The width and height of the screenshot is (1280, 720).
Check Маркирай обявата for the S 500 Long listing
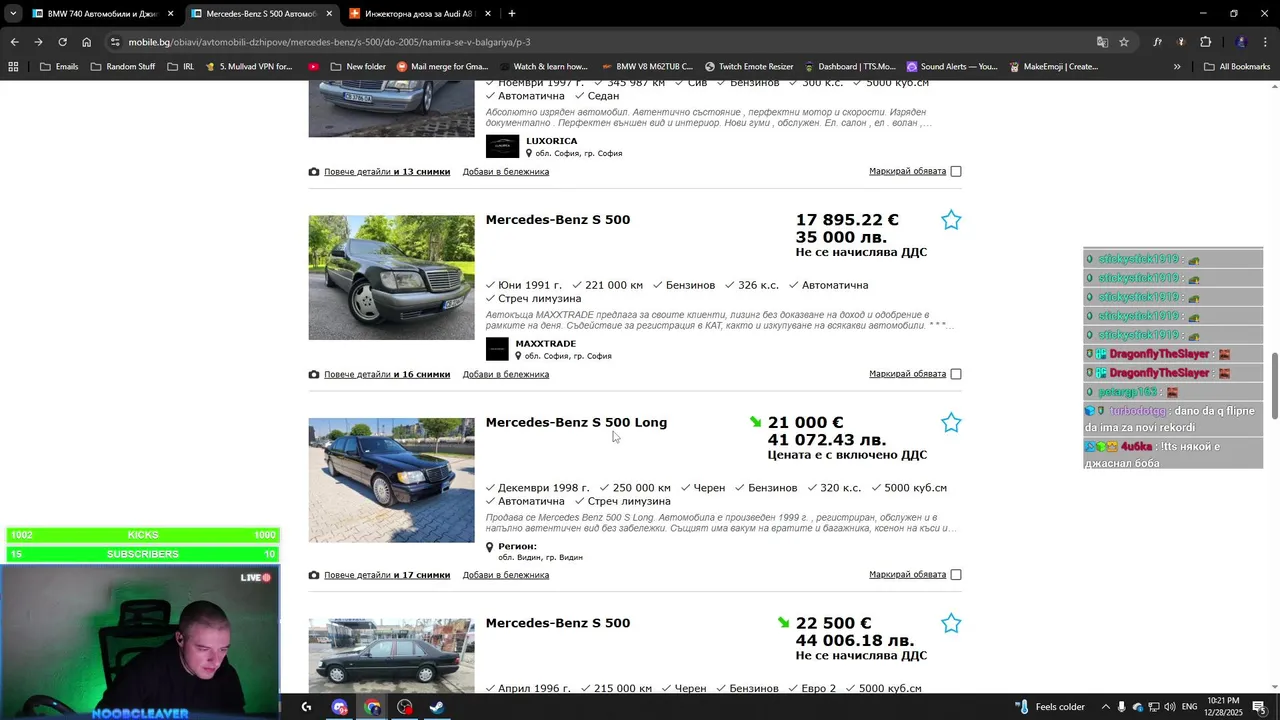956,574
